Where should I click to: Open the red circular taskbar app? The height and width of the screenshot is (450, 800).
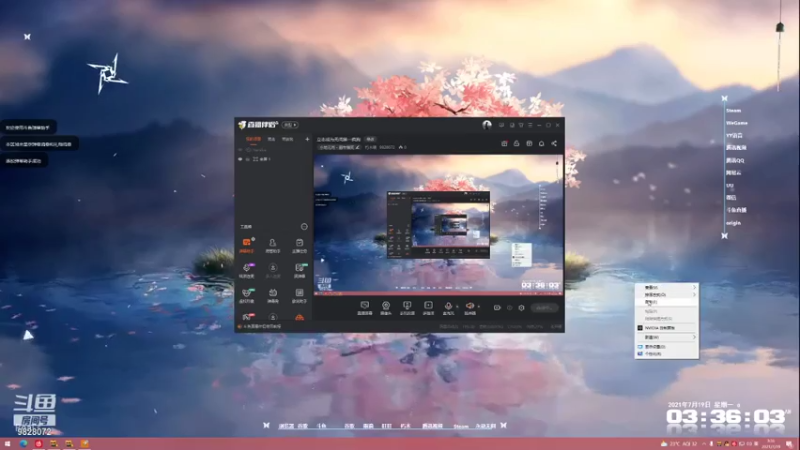point(38,444)
